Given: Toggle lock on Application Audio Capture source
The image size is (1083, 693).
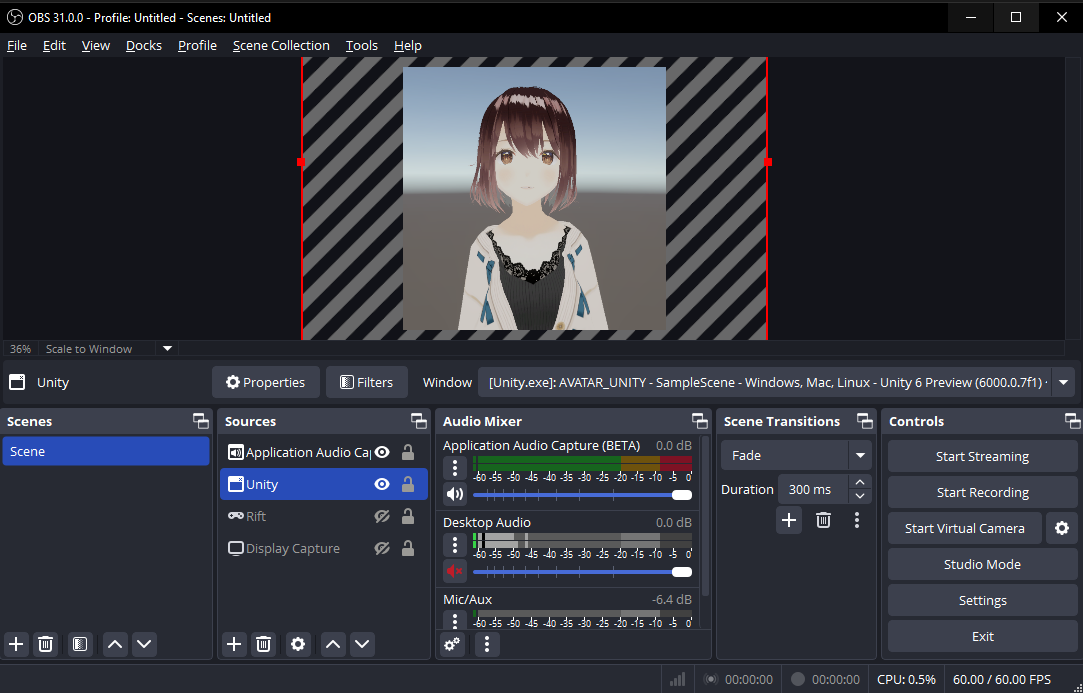Looking at the screenshot, I should click(408, 453).
